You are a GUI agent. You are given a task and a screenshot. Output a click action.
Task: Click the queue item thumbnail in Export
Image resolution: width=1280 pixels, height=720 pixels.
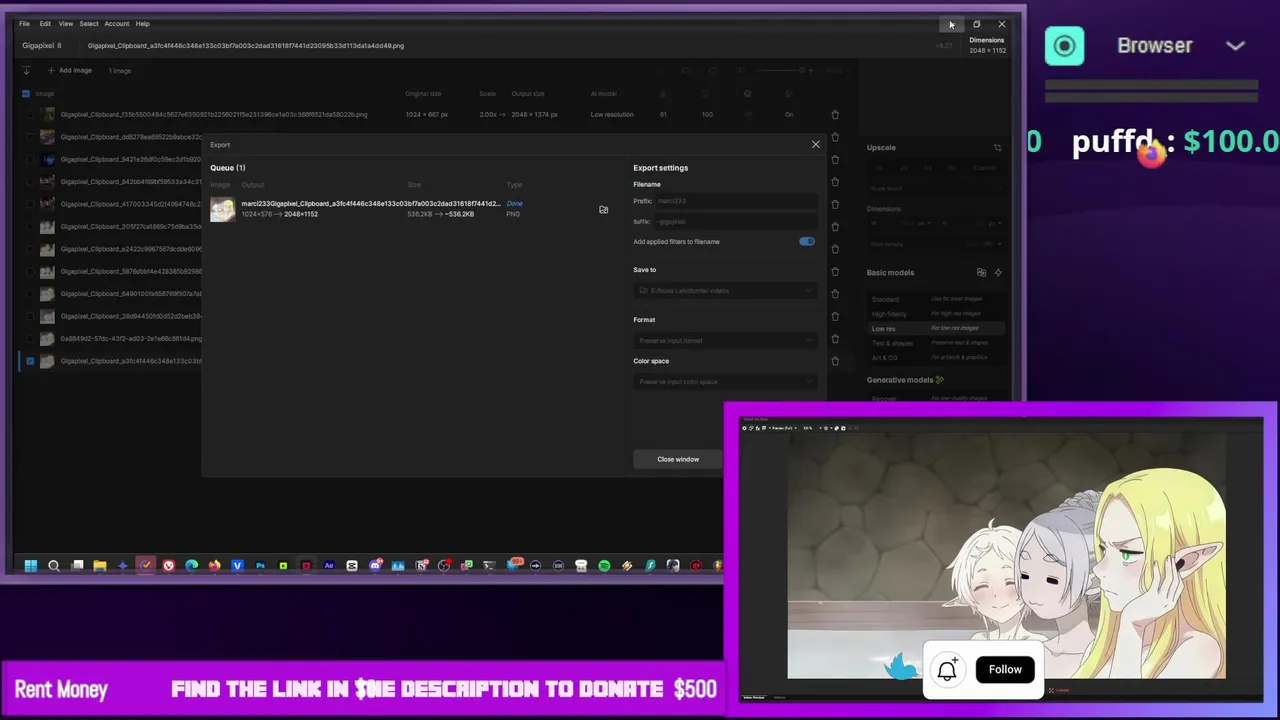tap(223, 209)
